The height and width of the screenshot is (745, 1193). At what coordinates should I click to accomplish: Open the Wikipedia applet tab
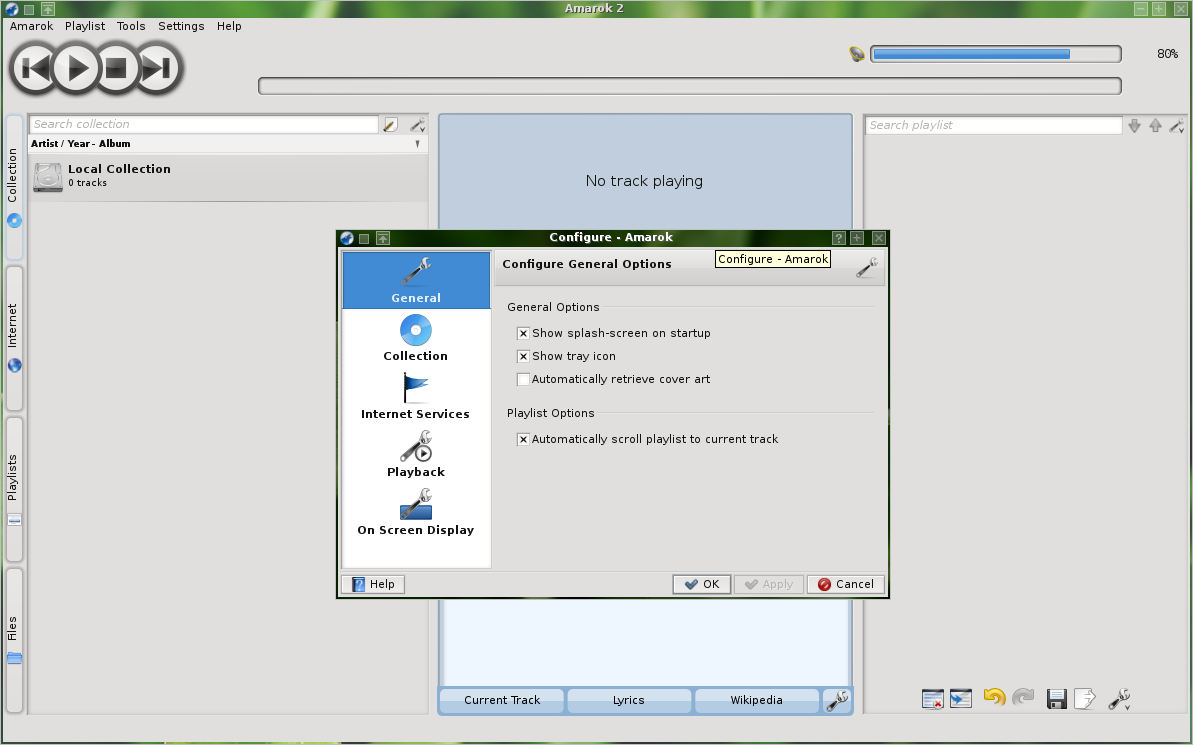tap(756, 700)
